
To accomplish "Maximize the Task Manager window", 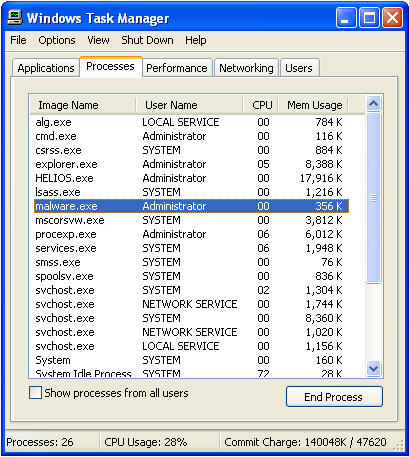I will (x=369, y=18).
